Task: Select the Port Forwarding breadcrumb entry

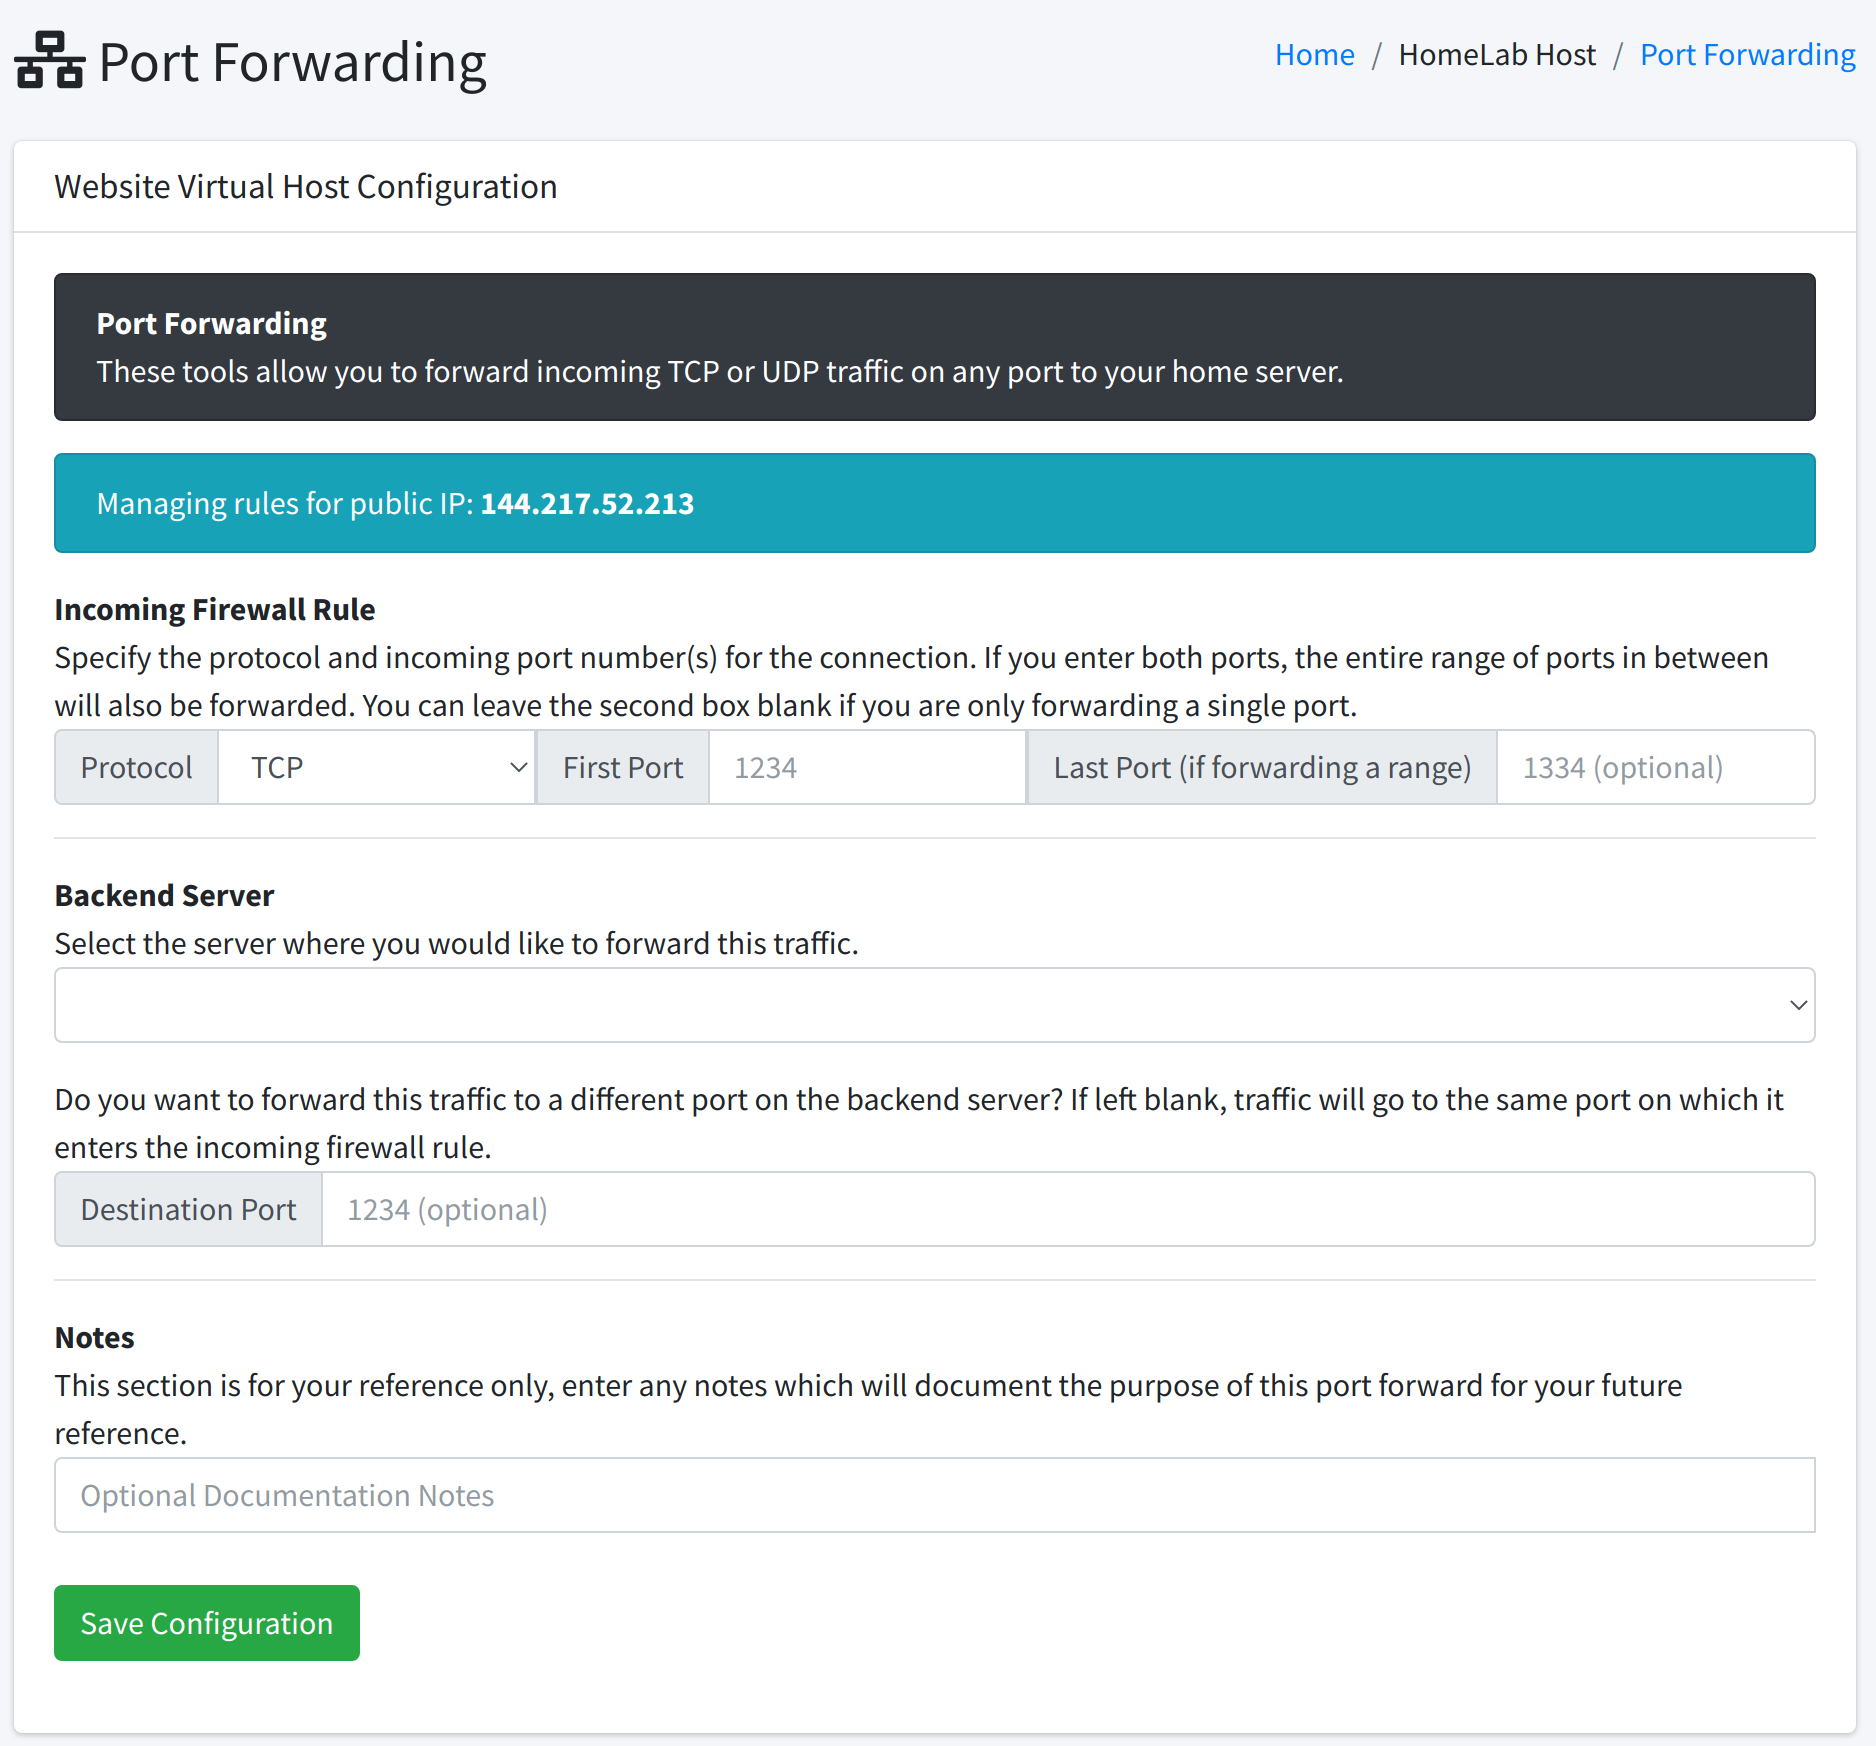Action: pos(1747,54)
